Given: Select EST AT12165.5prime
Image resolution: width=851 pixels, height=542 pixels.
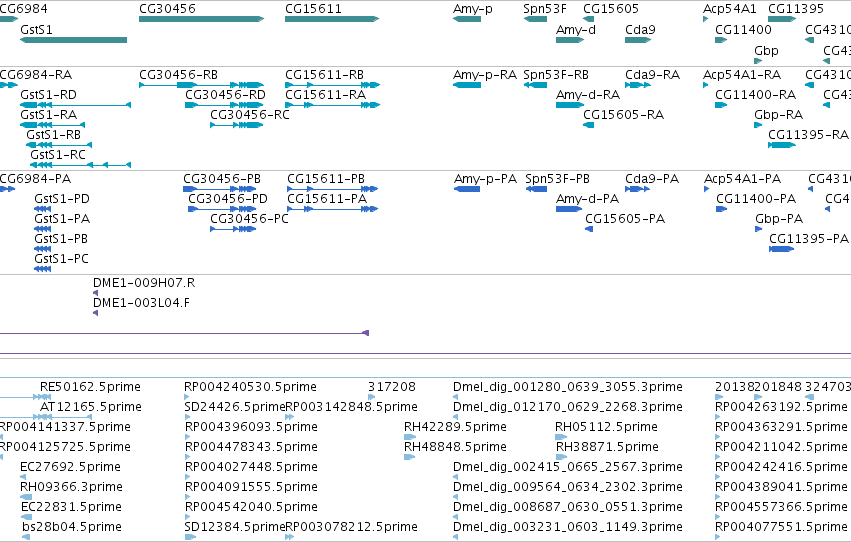Looking at the screenshot, I should pos(91,407).
